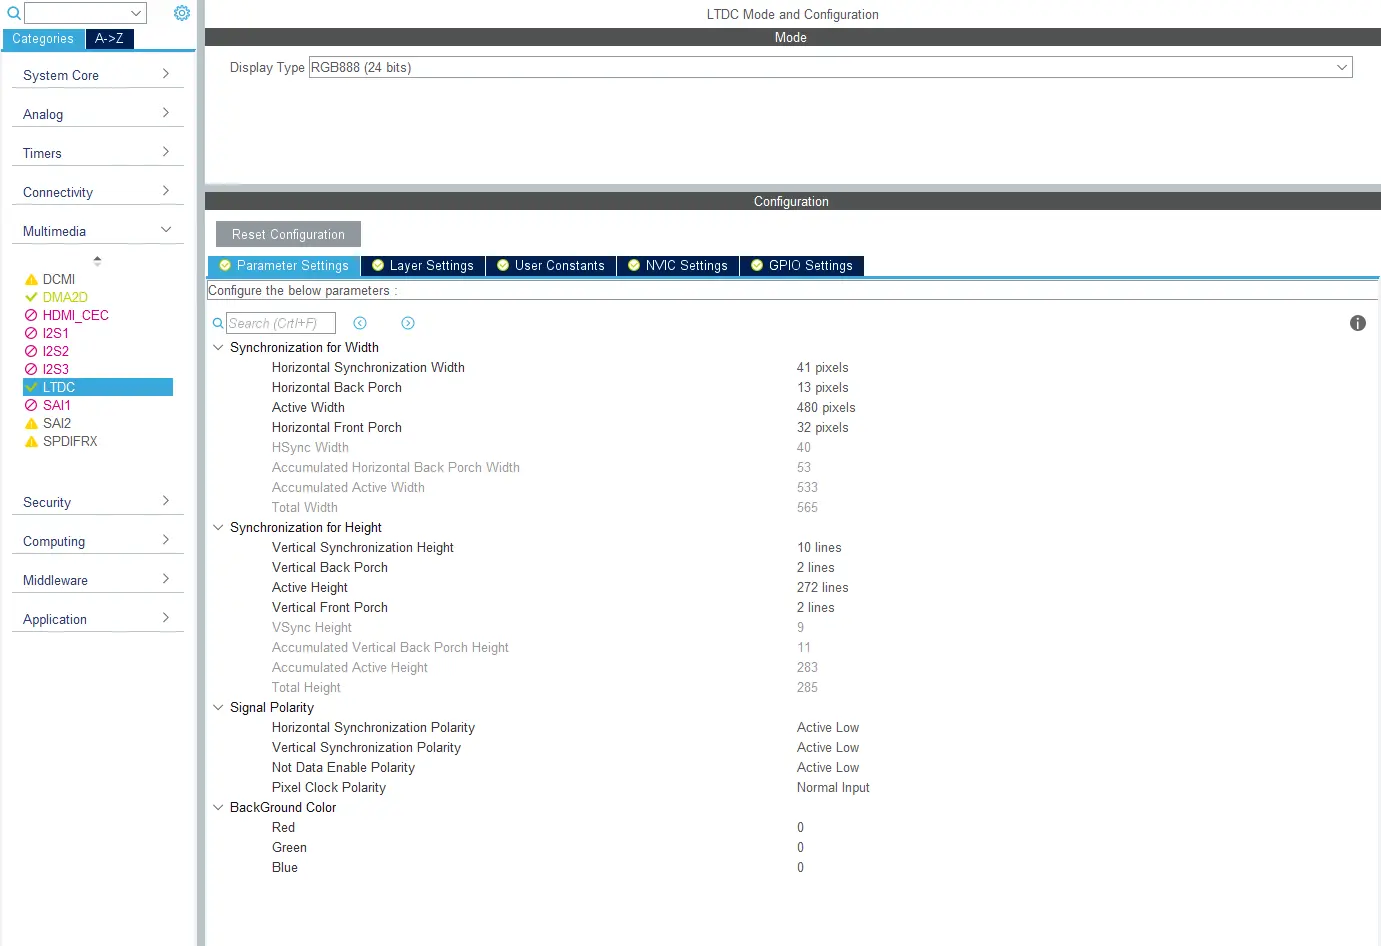Click the parameter search input field

point(280,323)
